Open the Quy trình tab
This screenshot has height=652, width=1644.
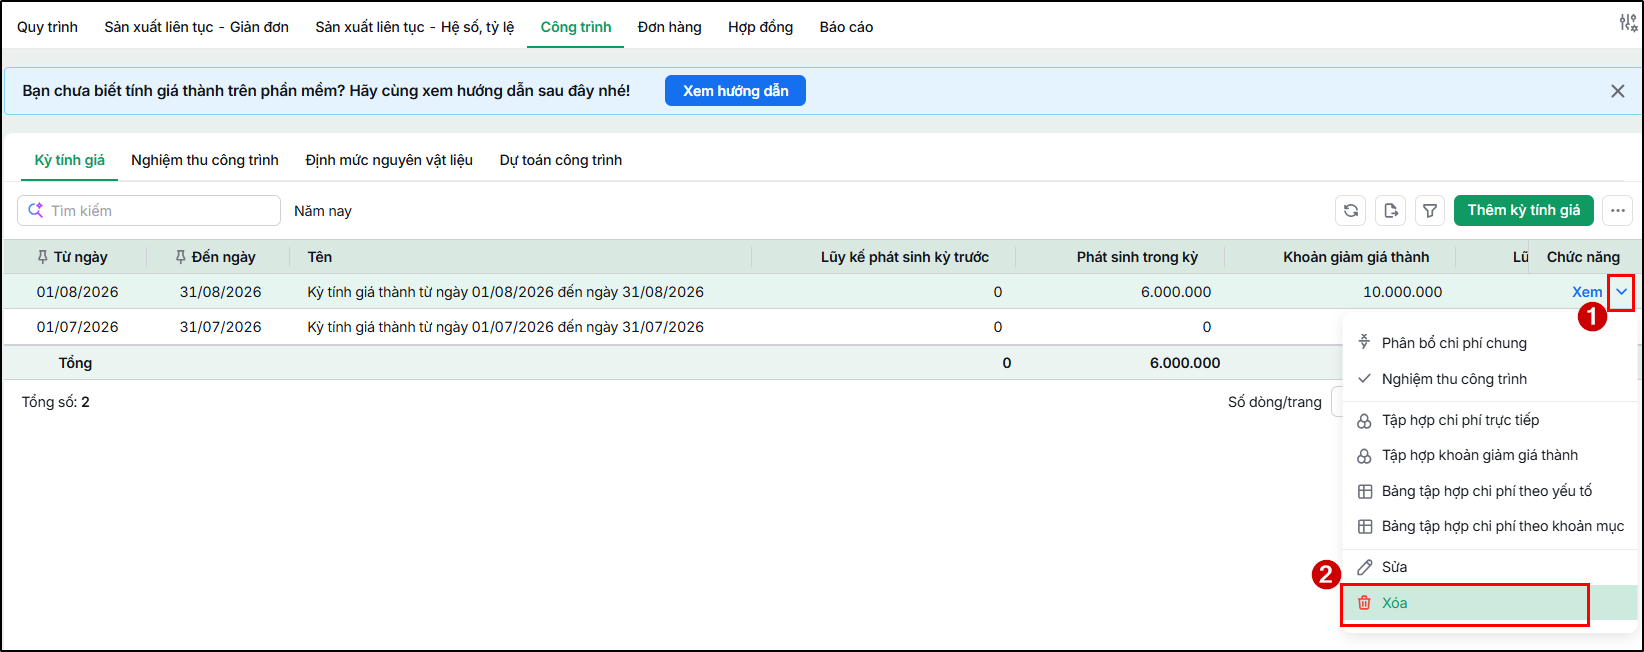tap(47, 27)
